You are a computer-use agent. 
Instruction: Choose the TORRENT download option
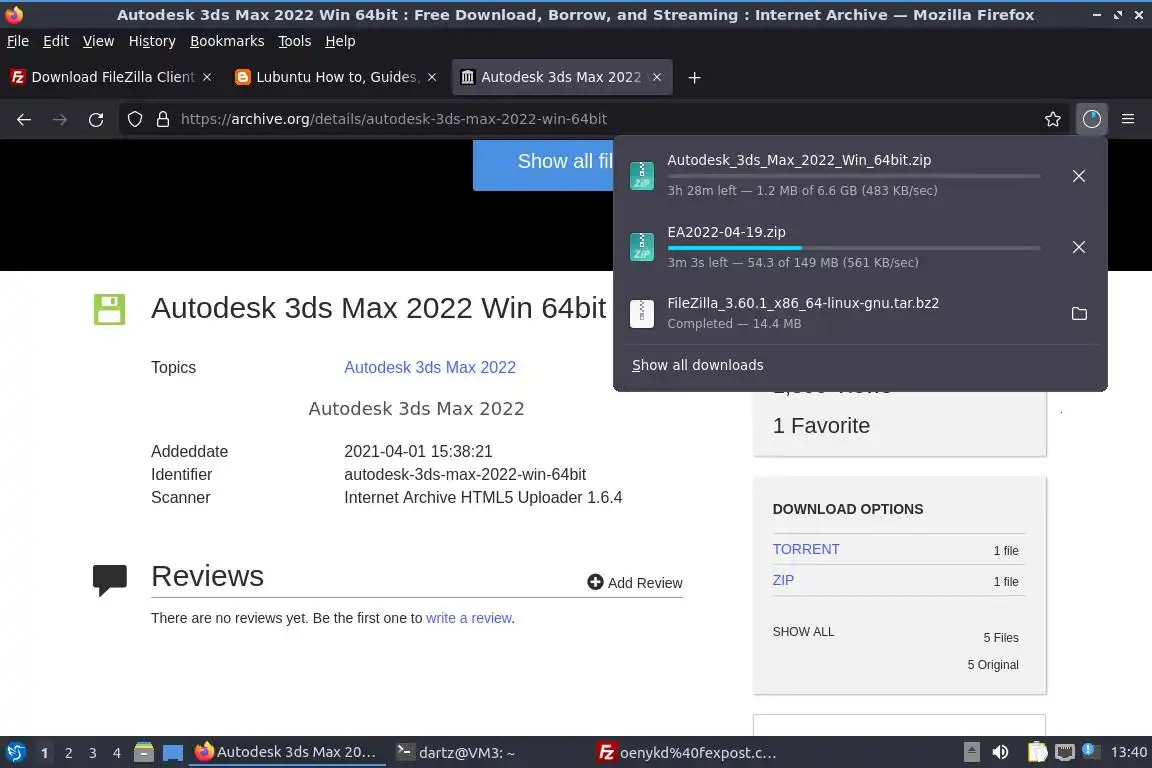click(806, 549)
